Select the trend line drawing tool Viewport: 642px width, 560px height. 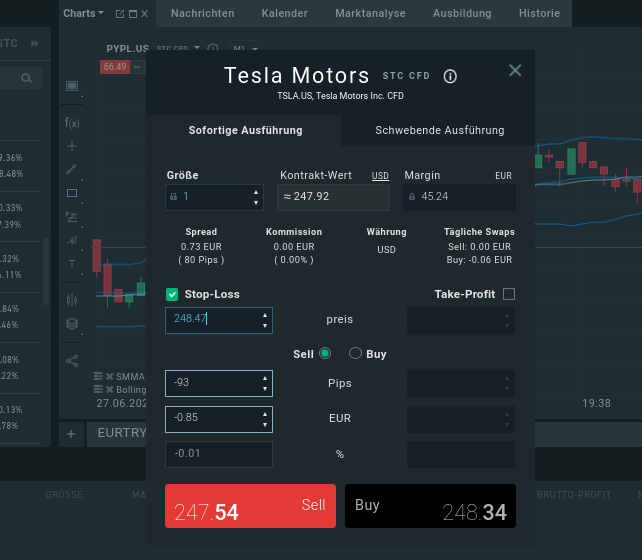pos(72,169)
